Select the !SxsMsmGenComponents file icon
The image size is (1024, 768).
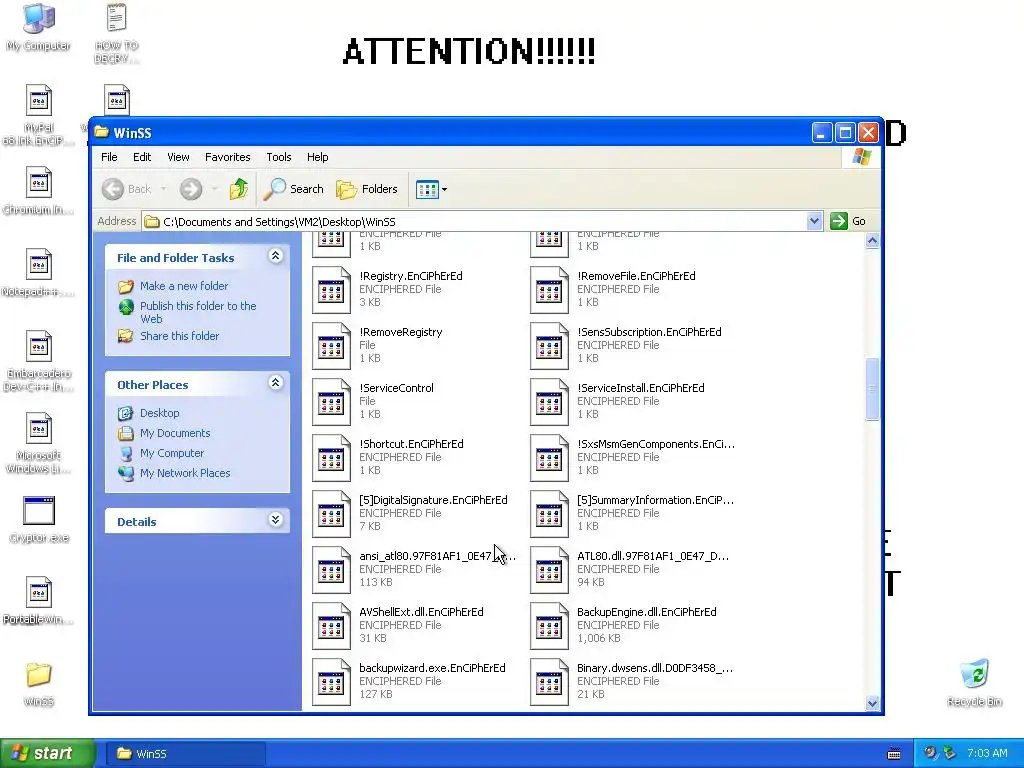(x=549, y=458)
